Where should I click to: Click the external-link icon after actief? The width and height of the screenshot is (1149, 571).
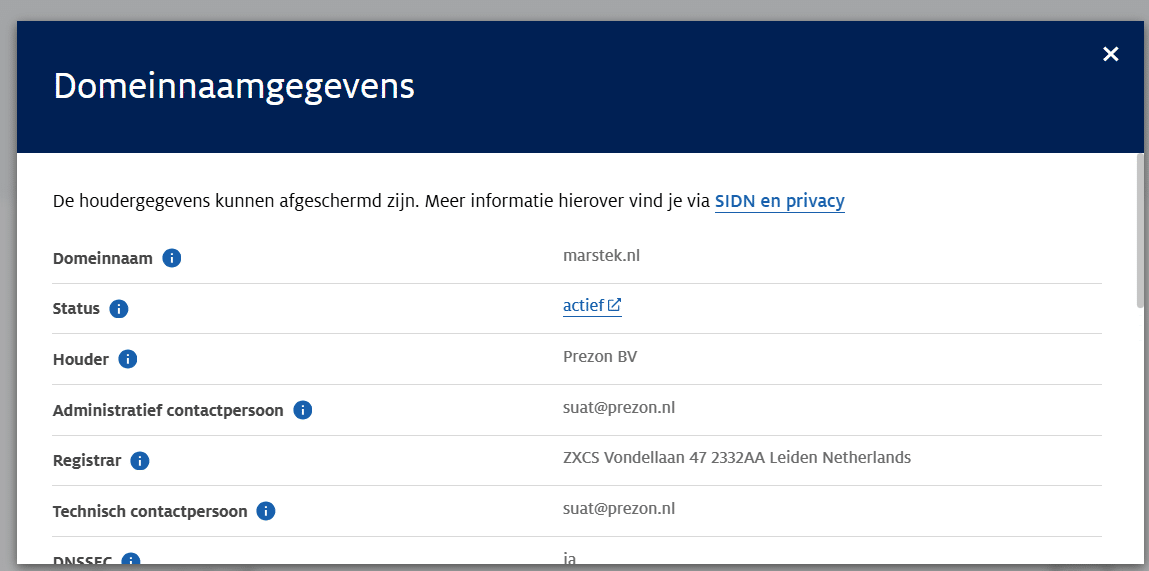pos(615,305)
